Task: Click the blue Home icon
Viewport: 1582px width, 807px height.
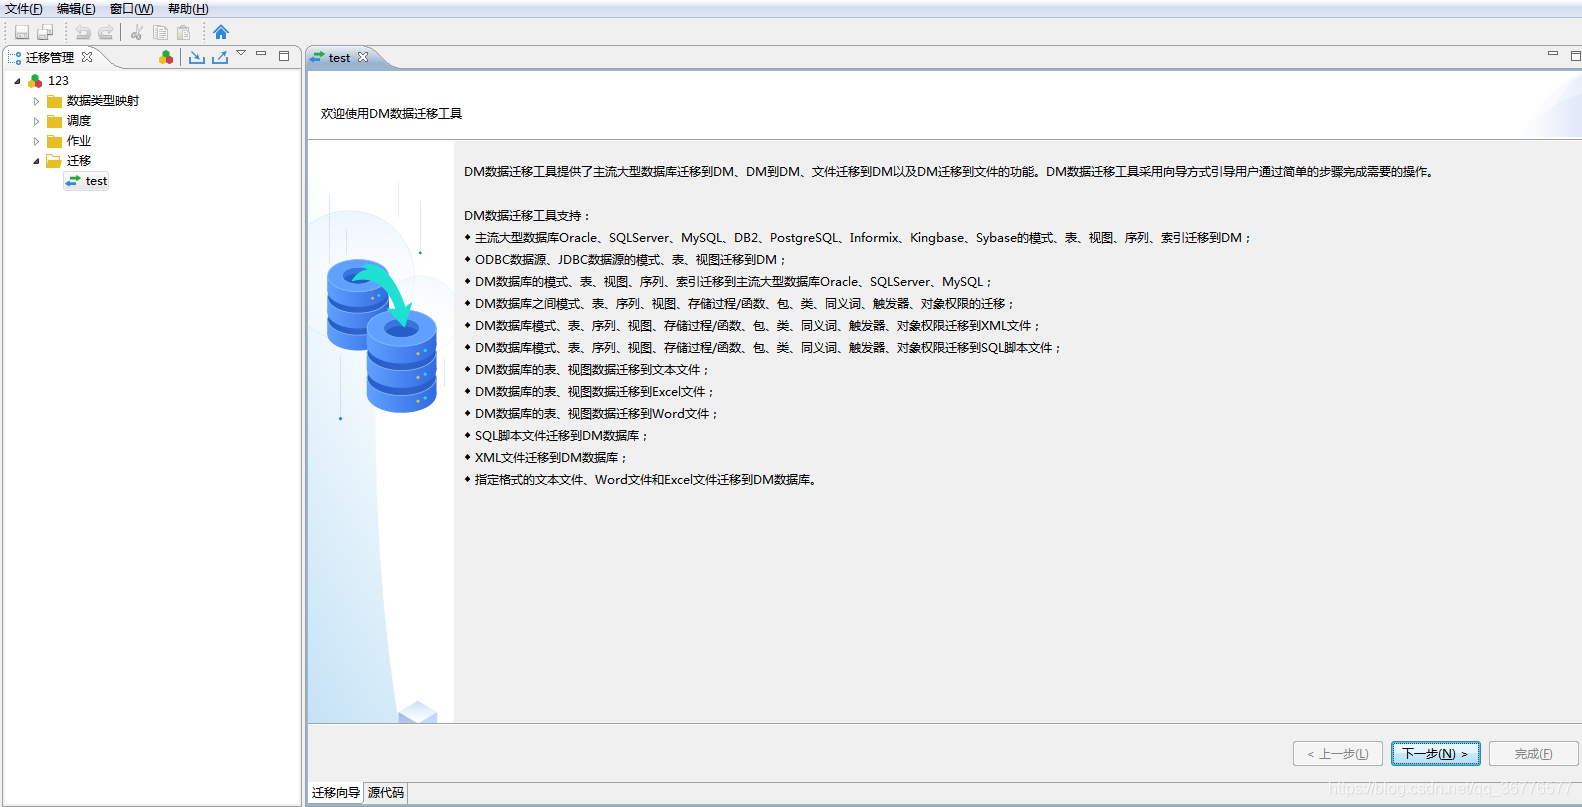Action: pyautogui.click(x=221, y=32)
